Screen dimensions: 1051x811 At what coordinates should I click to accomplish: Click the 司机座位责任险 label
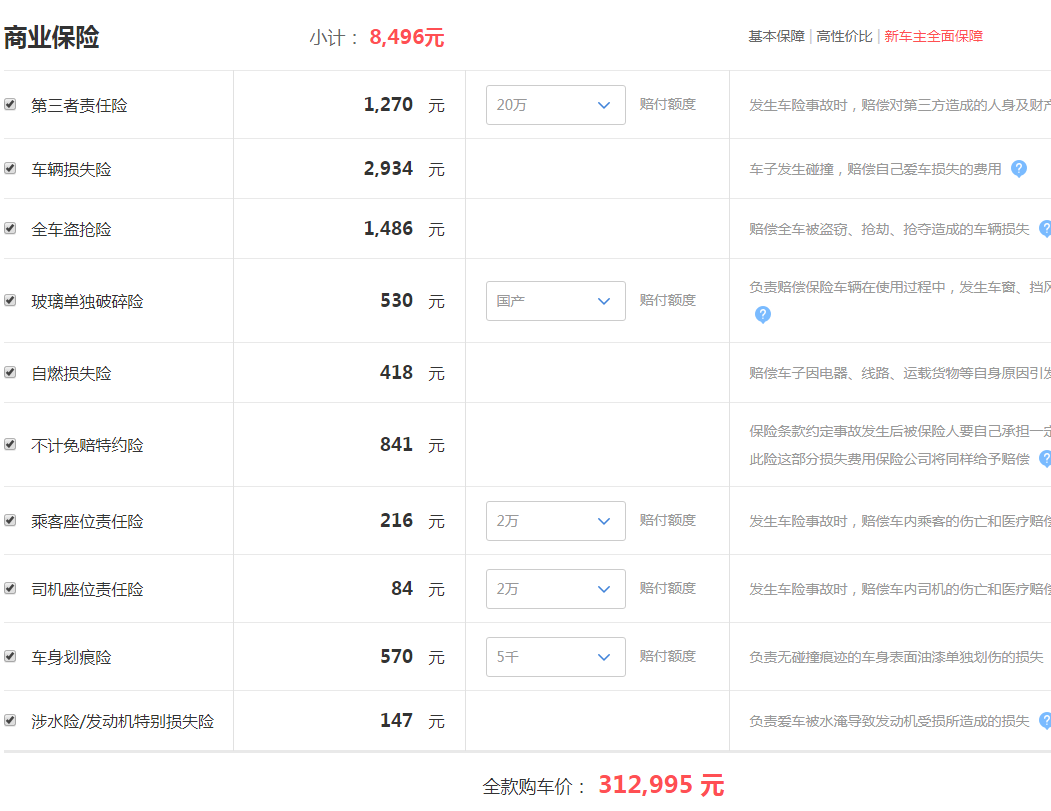(87, 589)
